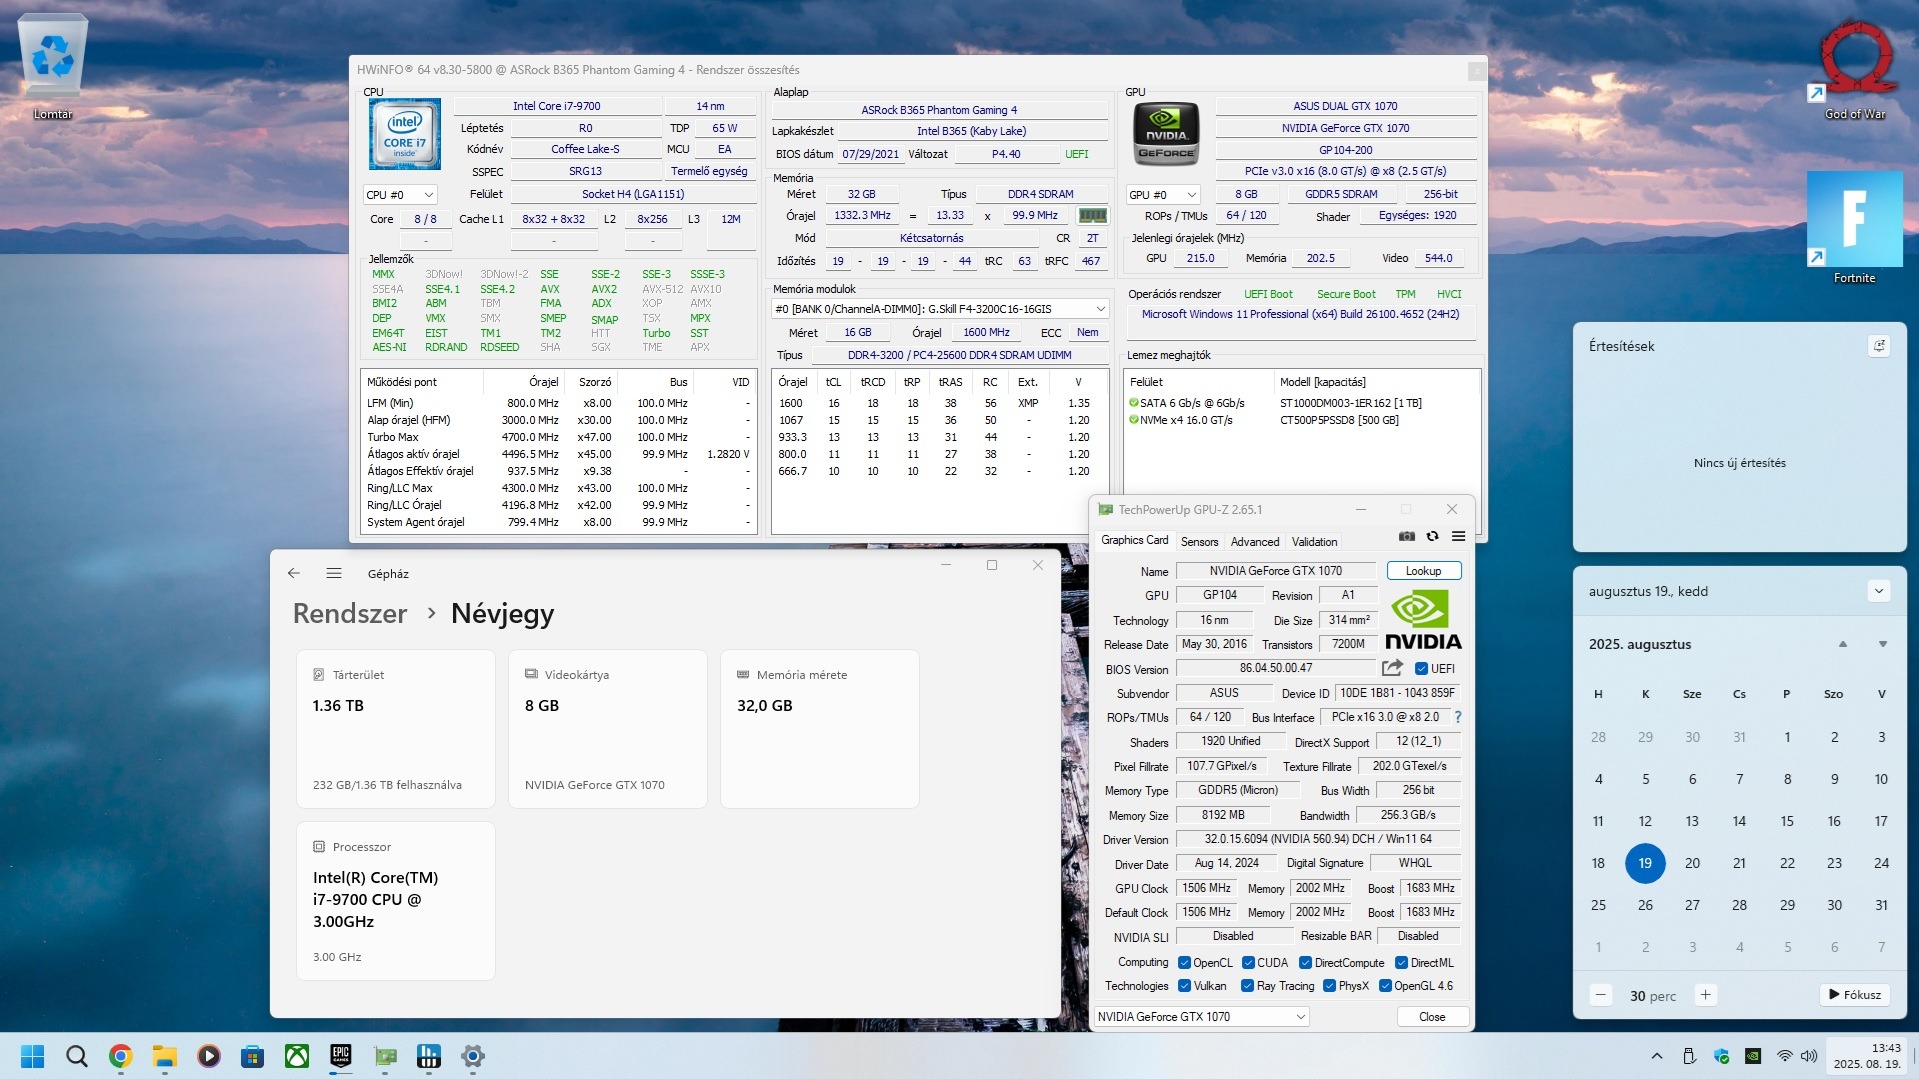Image resolution: width=1919 pixels, height=1079 pixels.
Task: Toggle the Vulkan checkbox
Action: [1184, 986]
